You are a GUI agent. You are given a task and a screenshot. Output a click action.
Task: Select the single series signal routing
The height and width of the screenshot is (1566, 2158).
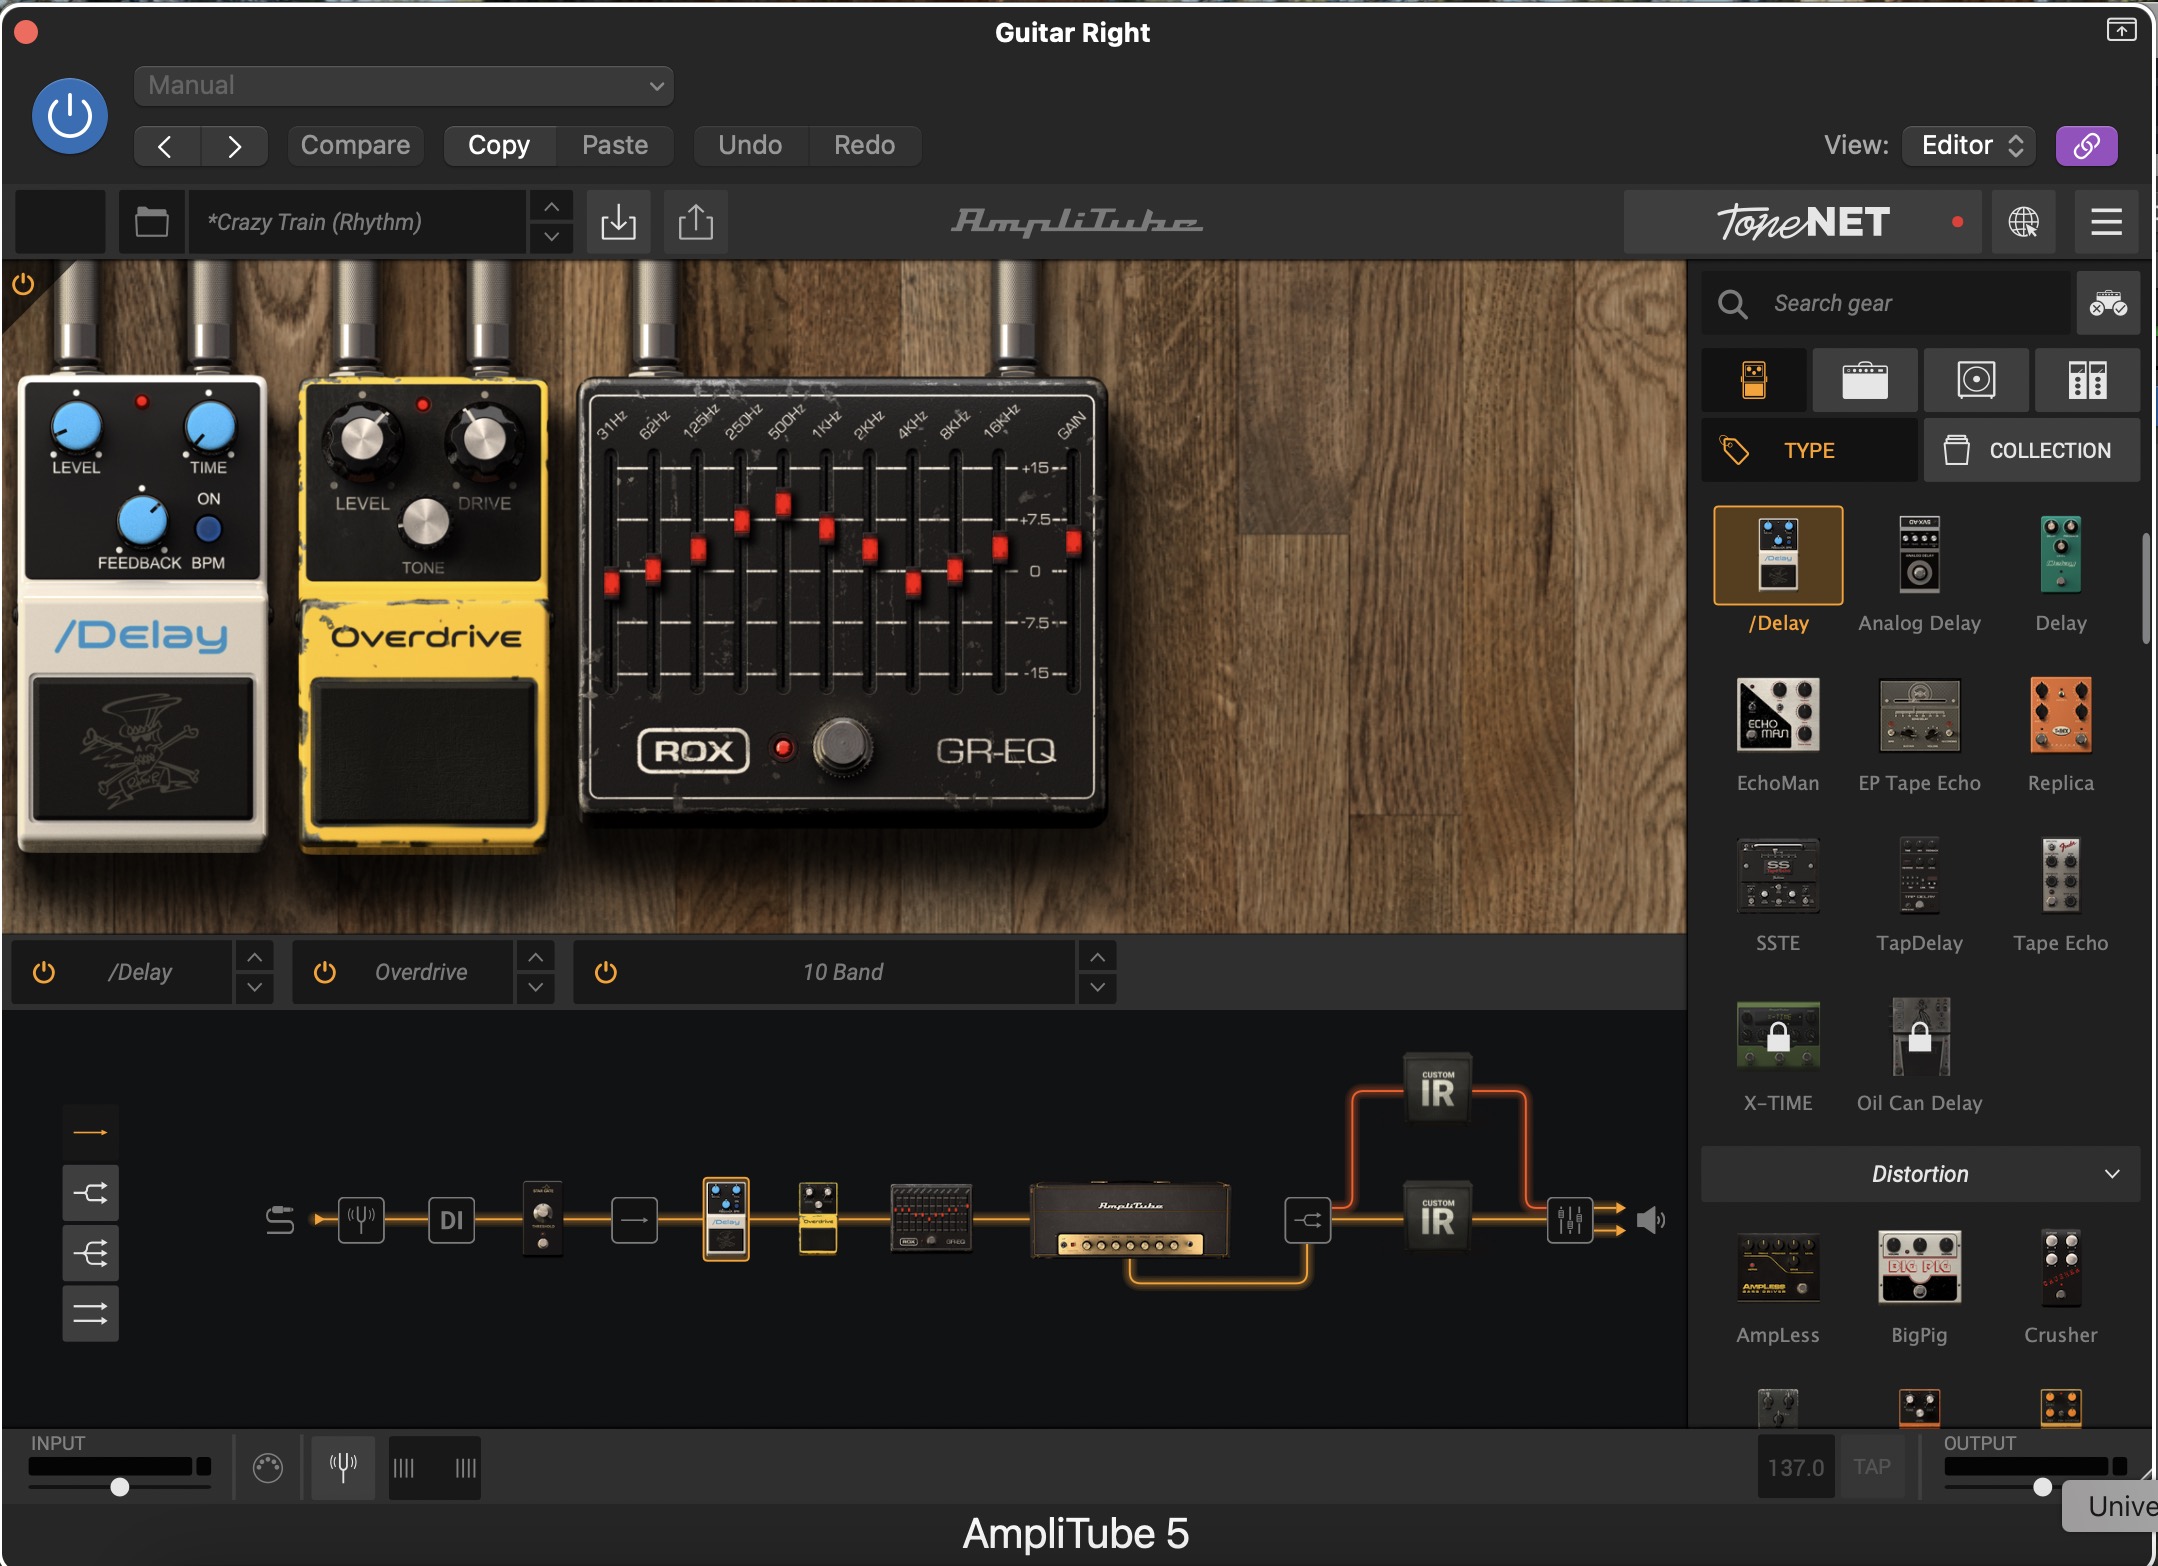(90, 1132)
